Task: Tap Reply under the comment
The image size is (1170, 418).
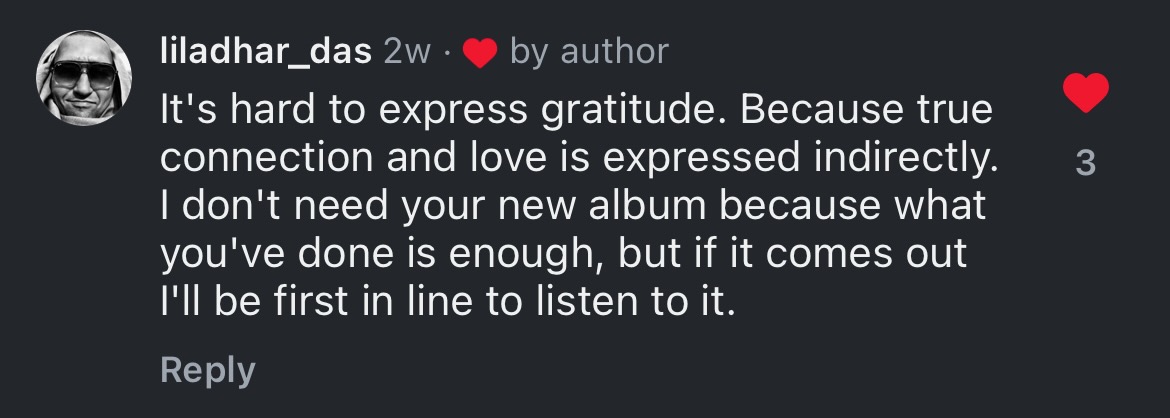Action: click(x=208, y=370)
